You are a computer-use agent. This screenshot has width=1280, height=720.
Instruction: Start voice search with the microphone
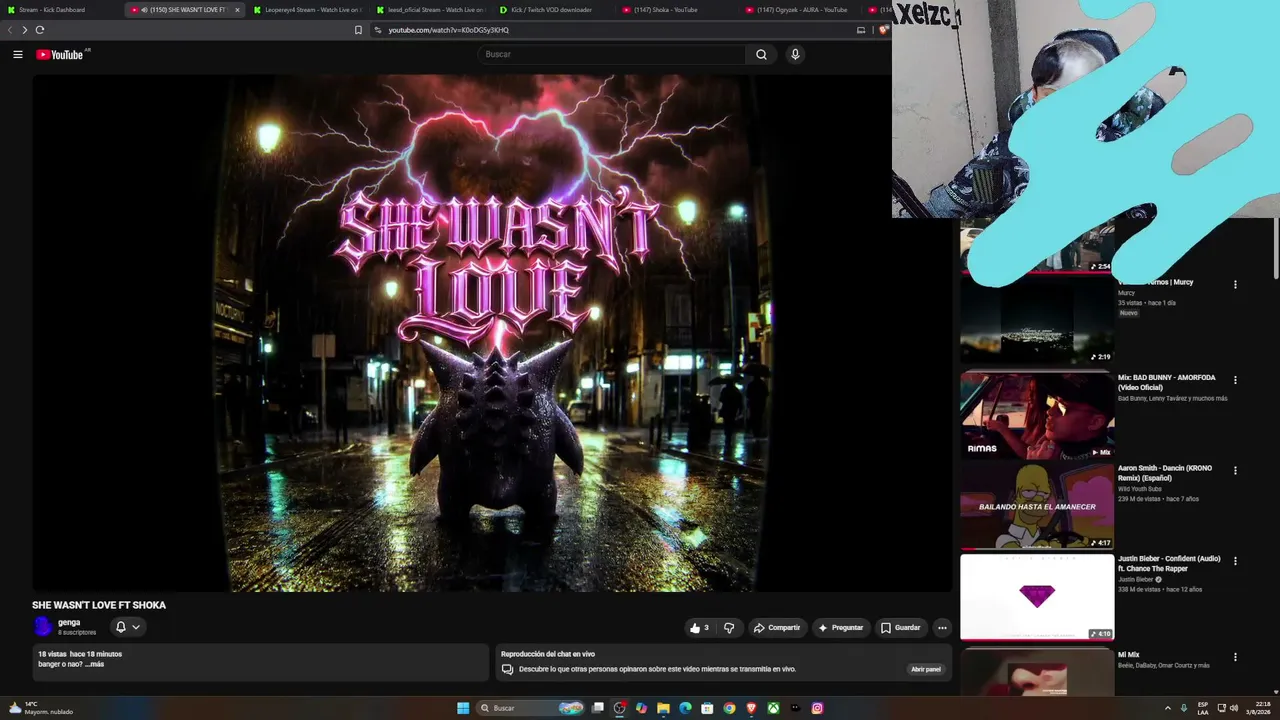click(x=795, y=55)
